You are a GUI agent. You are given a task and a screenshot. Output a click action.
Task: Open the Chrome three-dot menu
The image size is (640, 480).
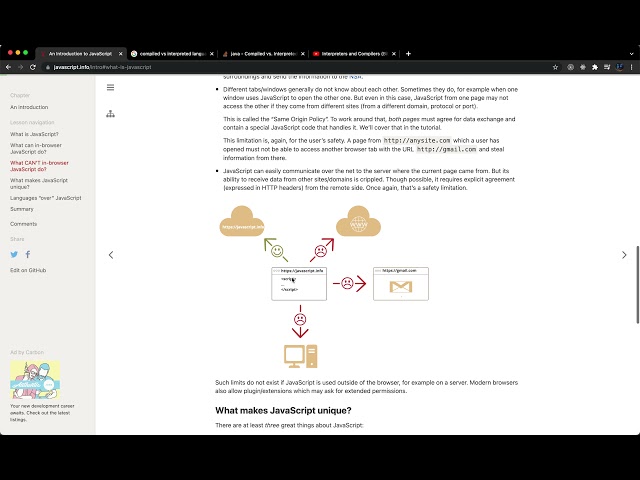631,67
